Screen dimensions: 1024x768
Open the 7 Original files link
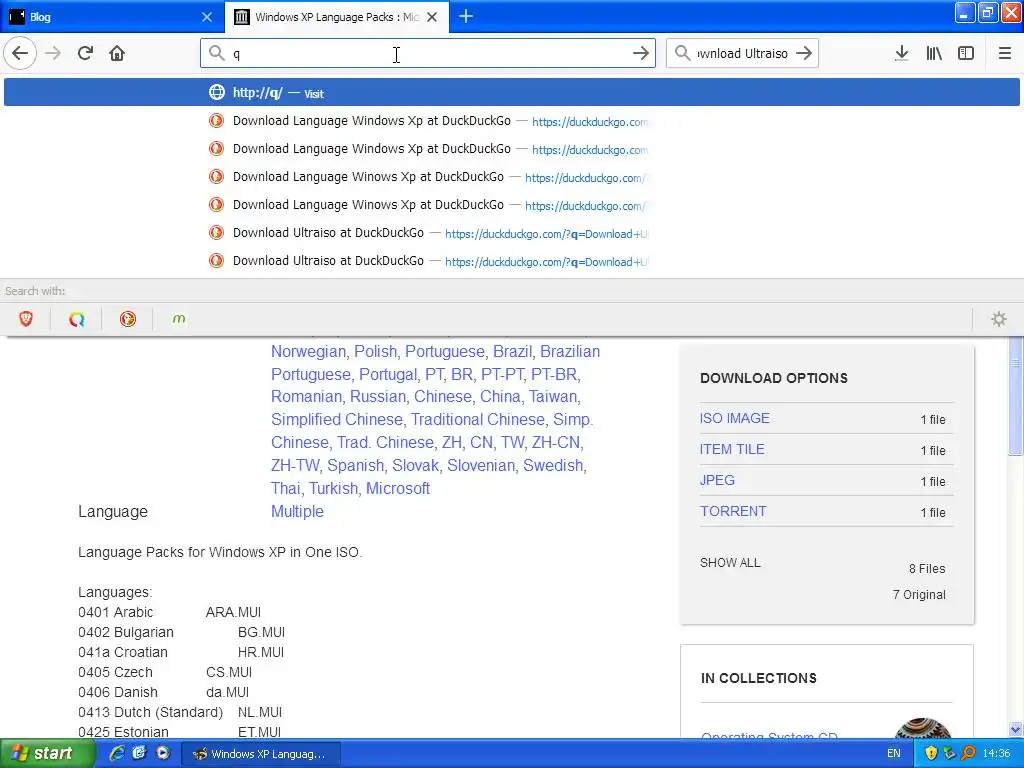[919, 594]
